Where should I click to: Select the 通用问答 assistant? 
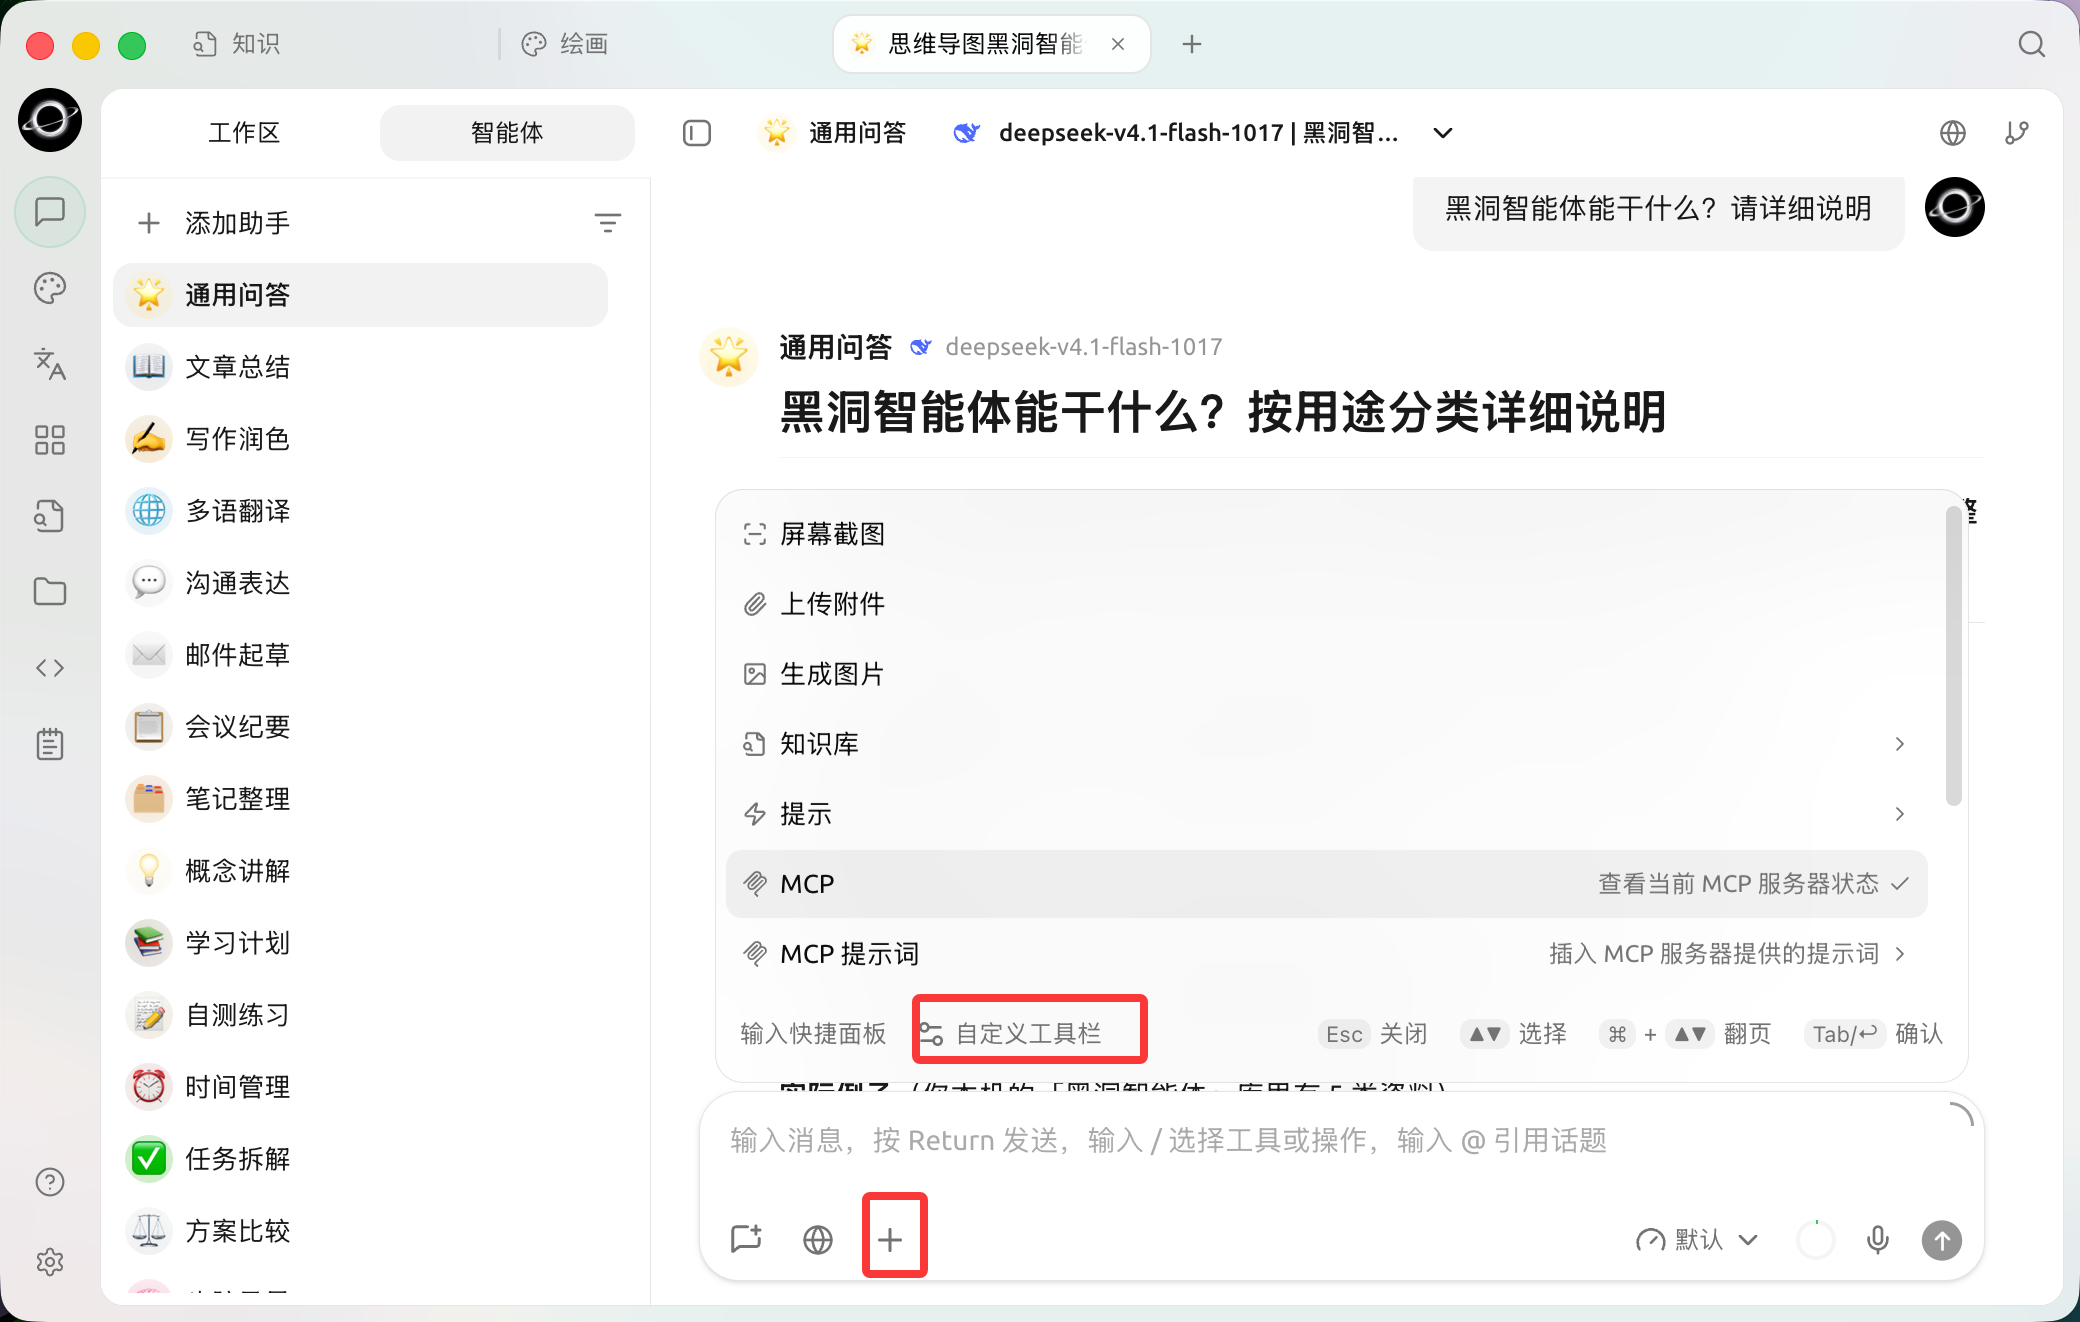[x=361, y=295]
